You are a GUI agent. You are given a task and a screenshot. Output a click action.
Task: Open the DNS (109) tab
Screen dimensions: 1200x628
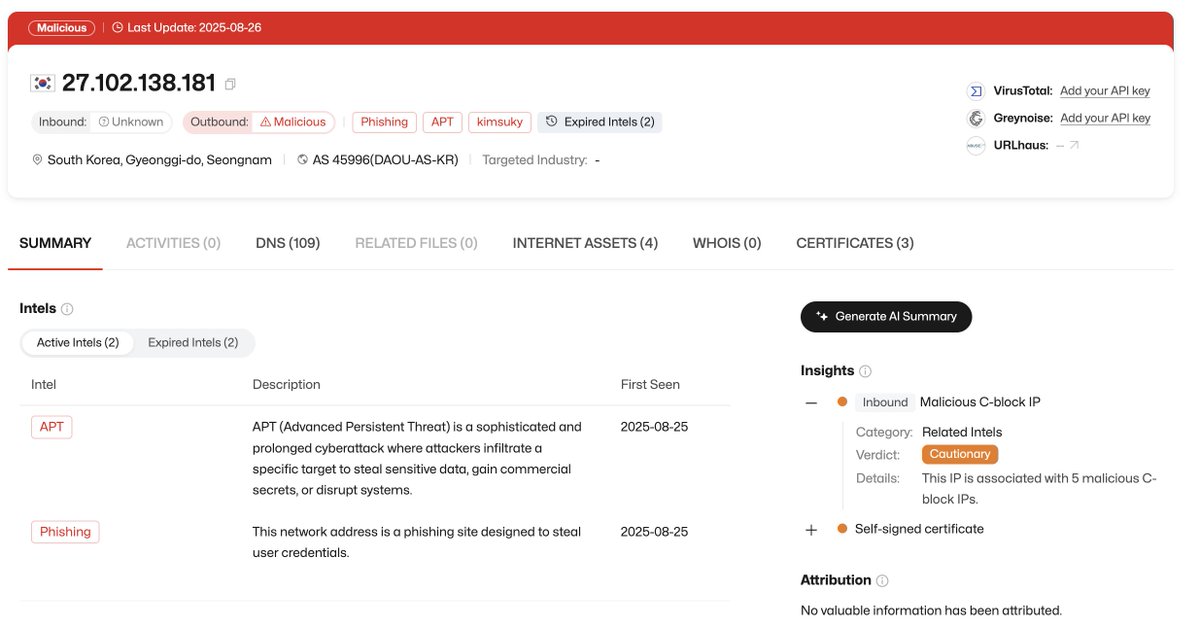pos(288,243)
